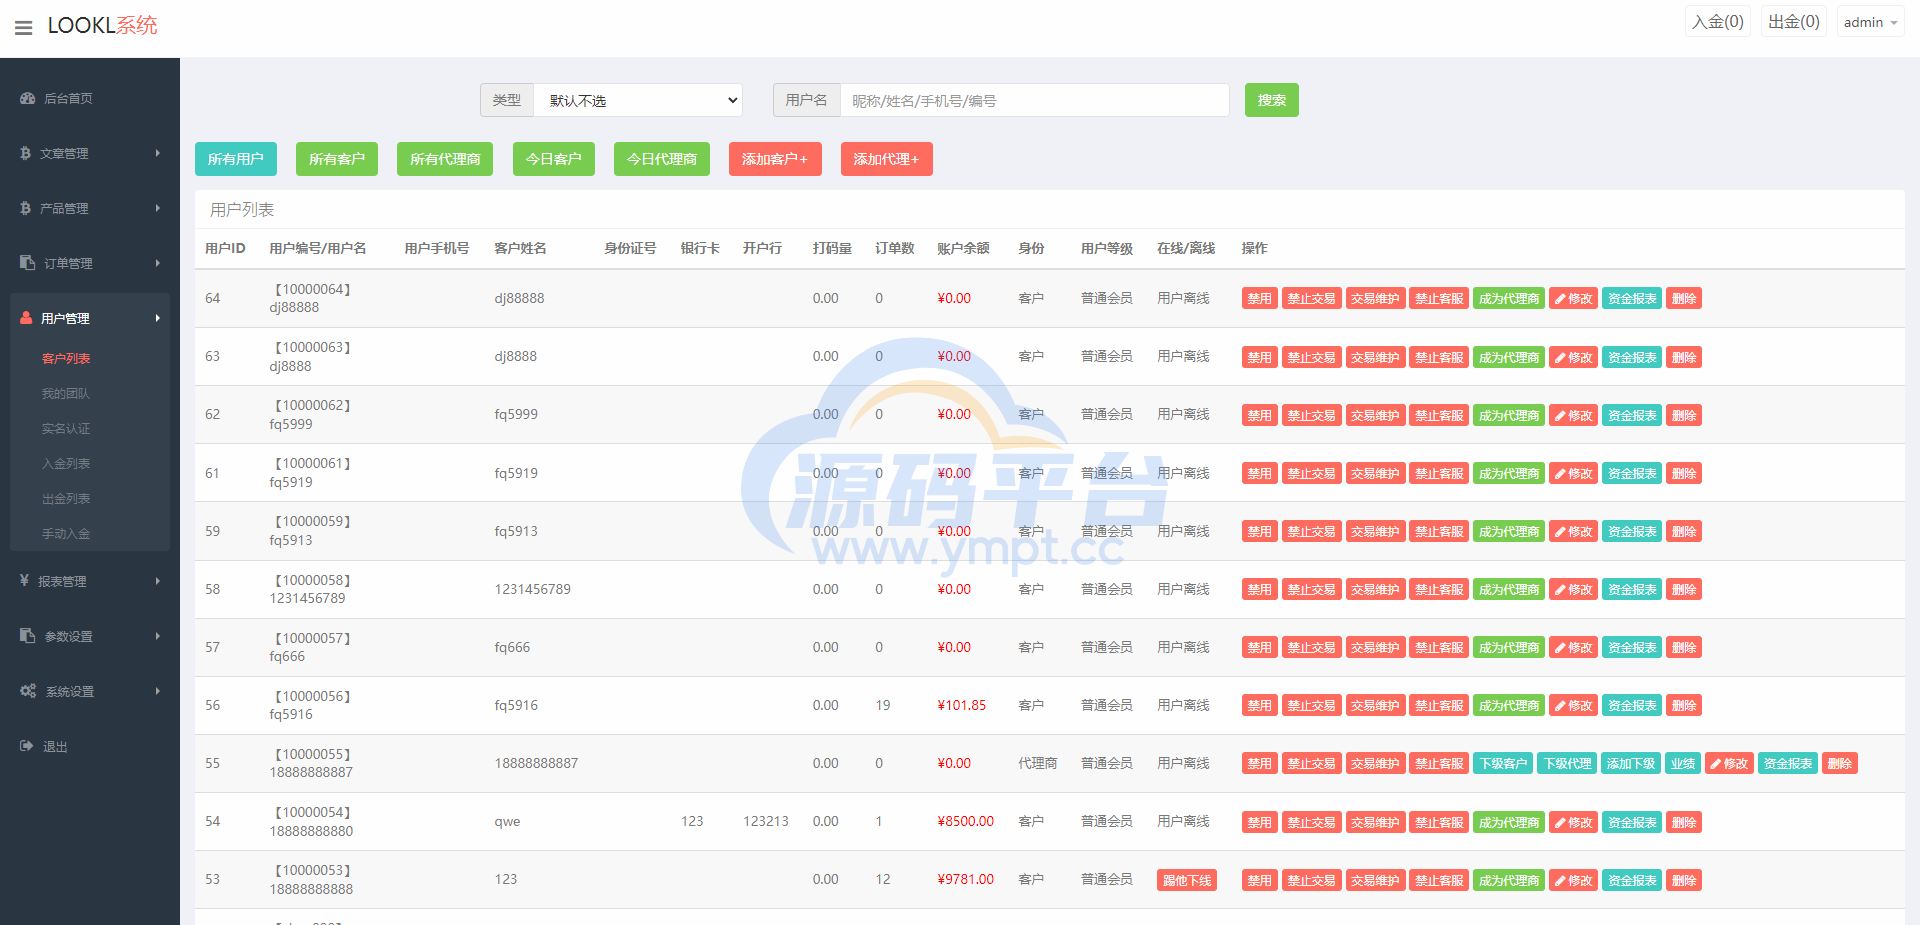Click 修改 pencil button for user 57

(x=1574, y=647)
